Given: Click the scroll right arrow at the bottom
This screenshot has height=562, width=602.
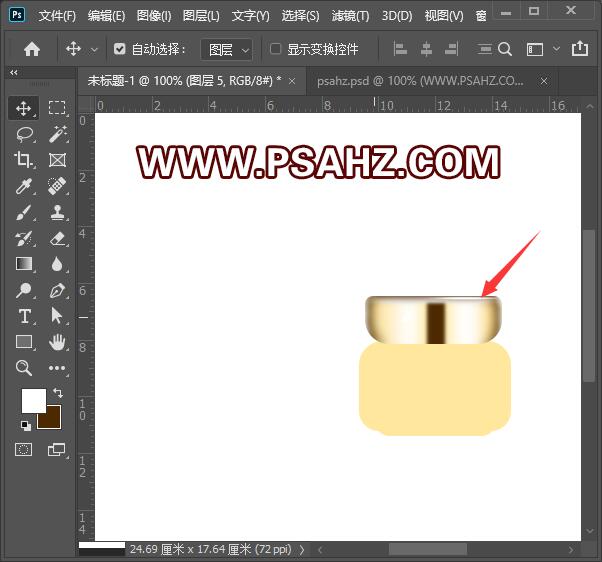Looking at the screenshot, I should click(x=571, y=550).
